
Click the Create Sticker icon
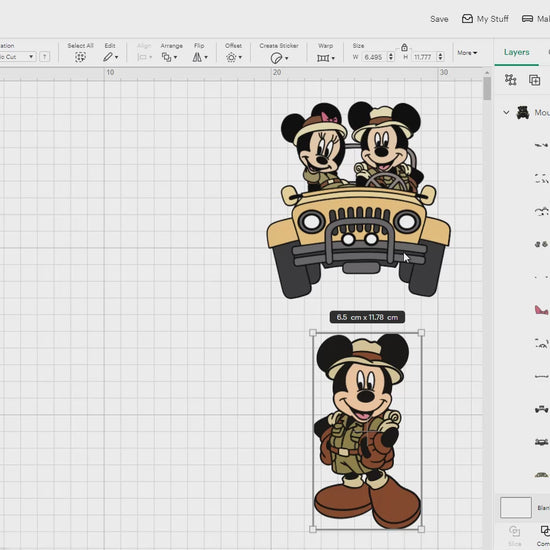276,58
